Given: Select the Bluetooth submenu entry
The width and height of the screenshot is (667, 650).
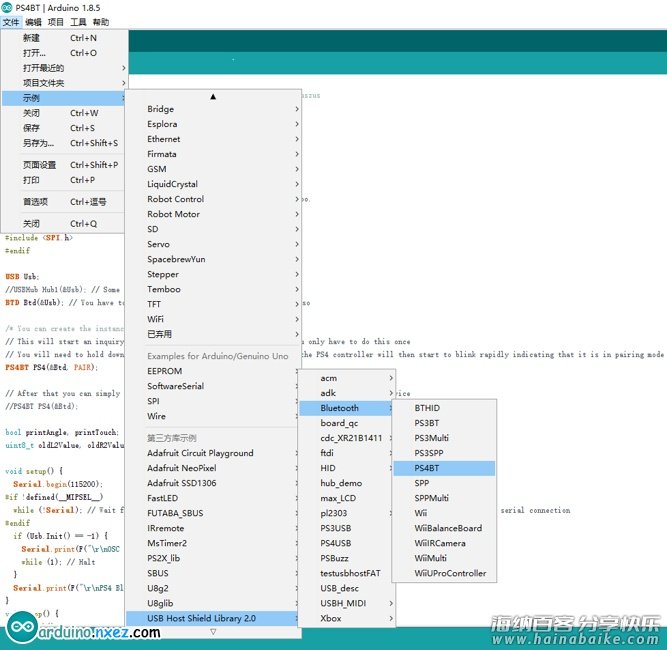Looking at the screenshot, I should click(347, 408).
